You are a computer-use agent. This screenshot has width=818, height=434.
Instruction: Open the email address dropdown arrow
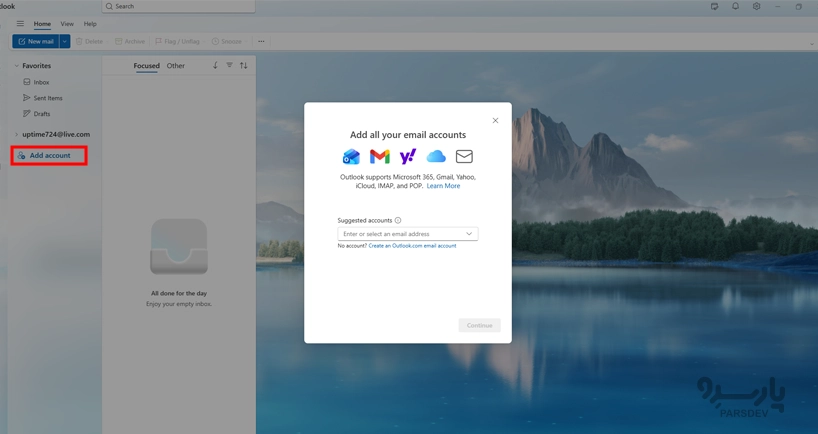click(x=468, y=234)
